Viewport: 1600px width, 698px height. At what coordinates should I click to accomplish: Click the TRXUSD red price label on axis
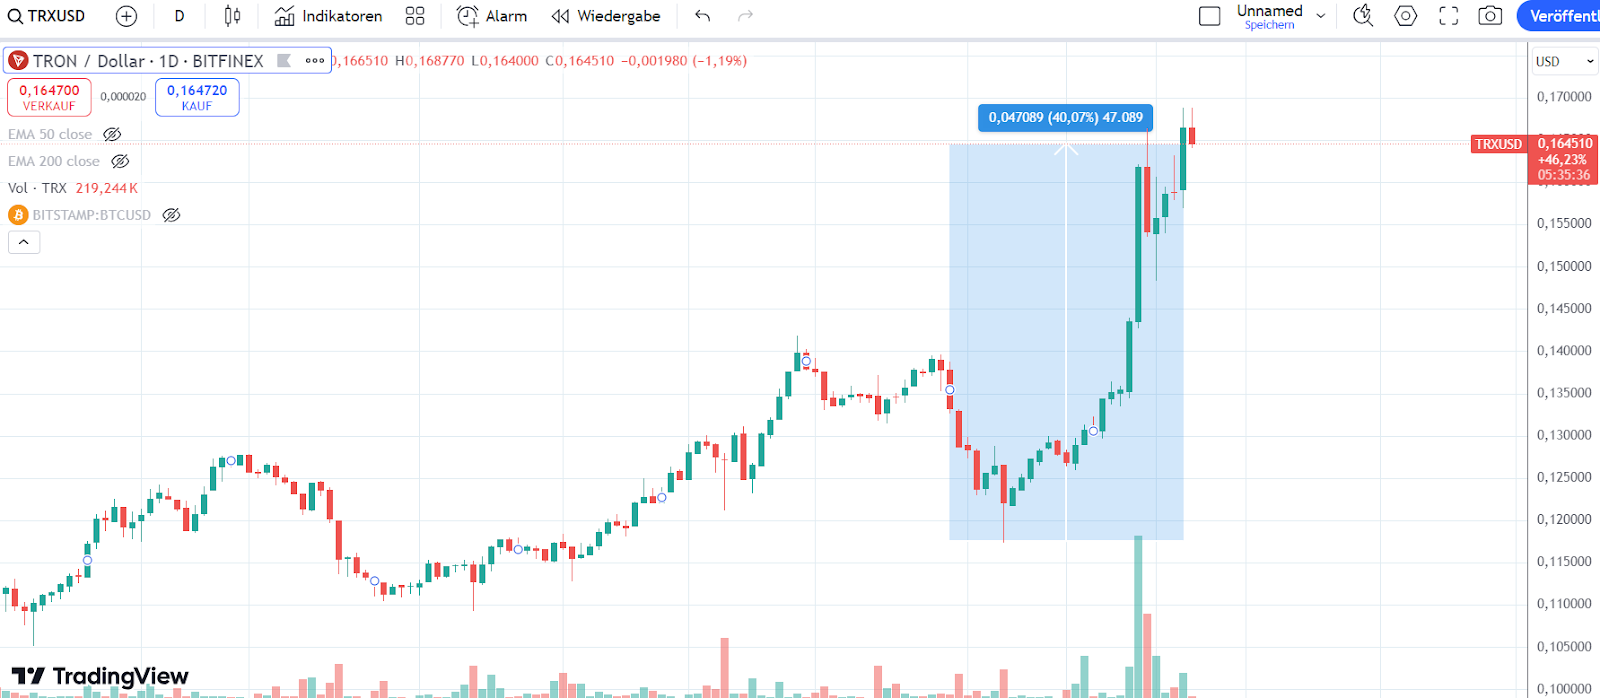pyautogui.click(x=1498, y=144)
